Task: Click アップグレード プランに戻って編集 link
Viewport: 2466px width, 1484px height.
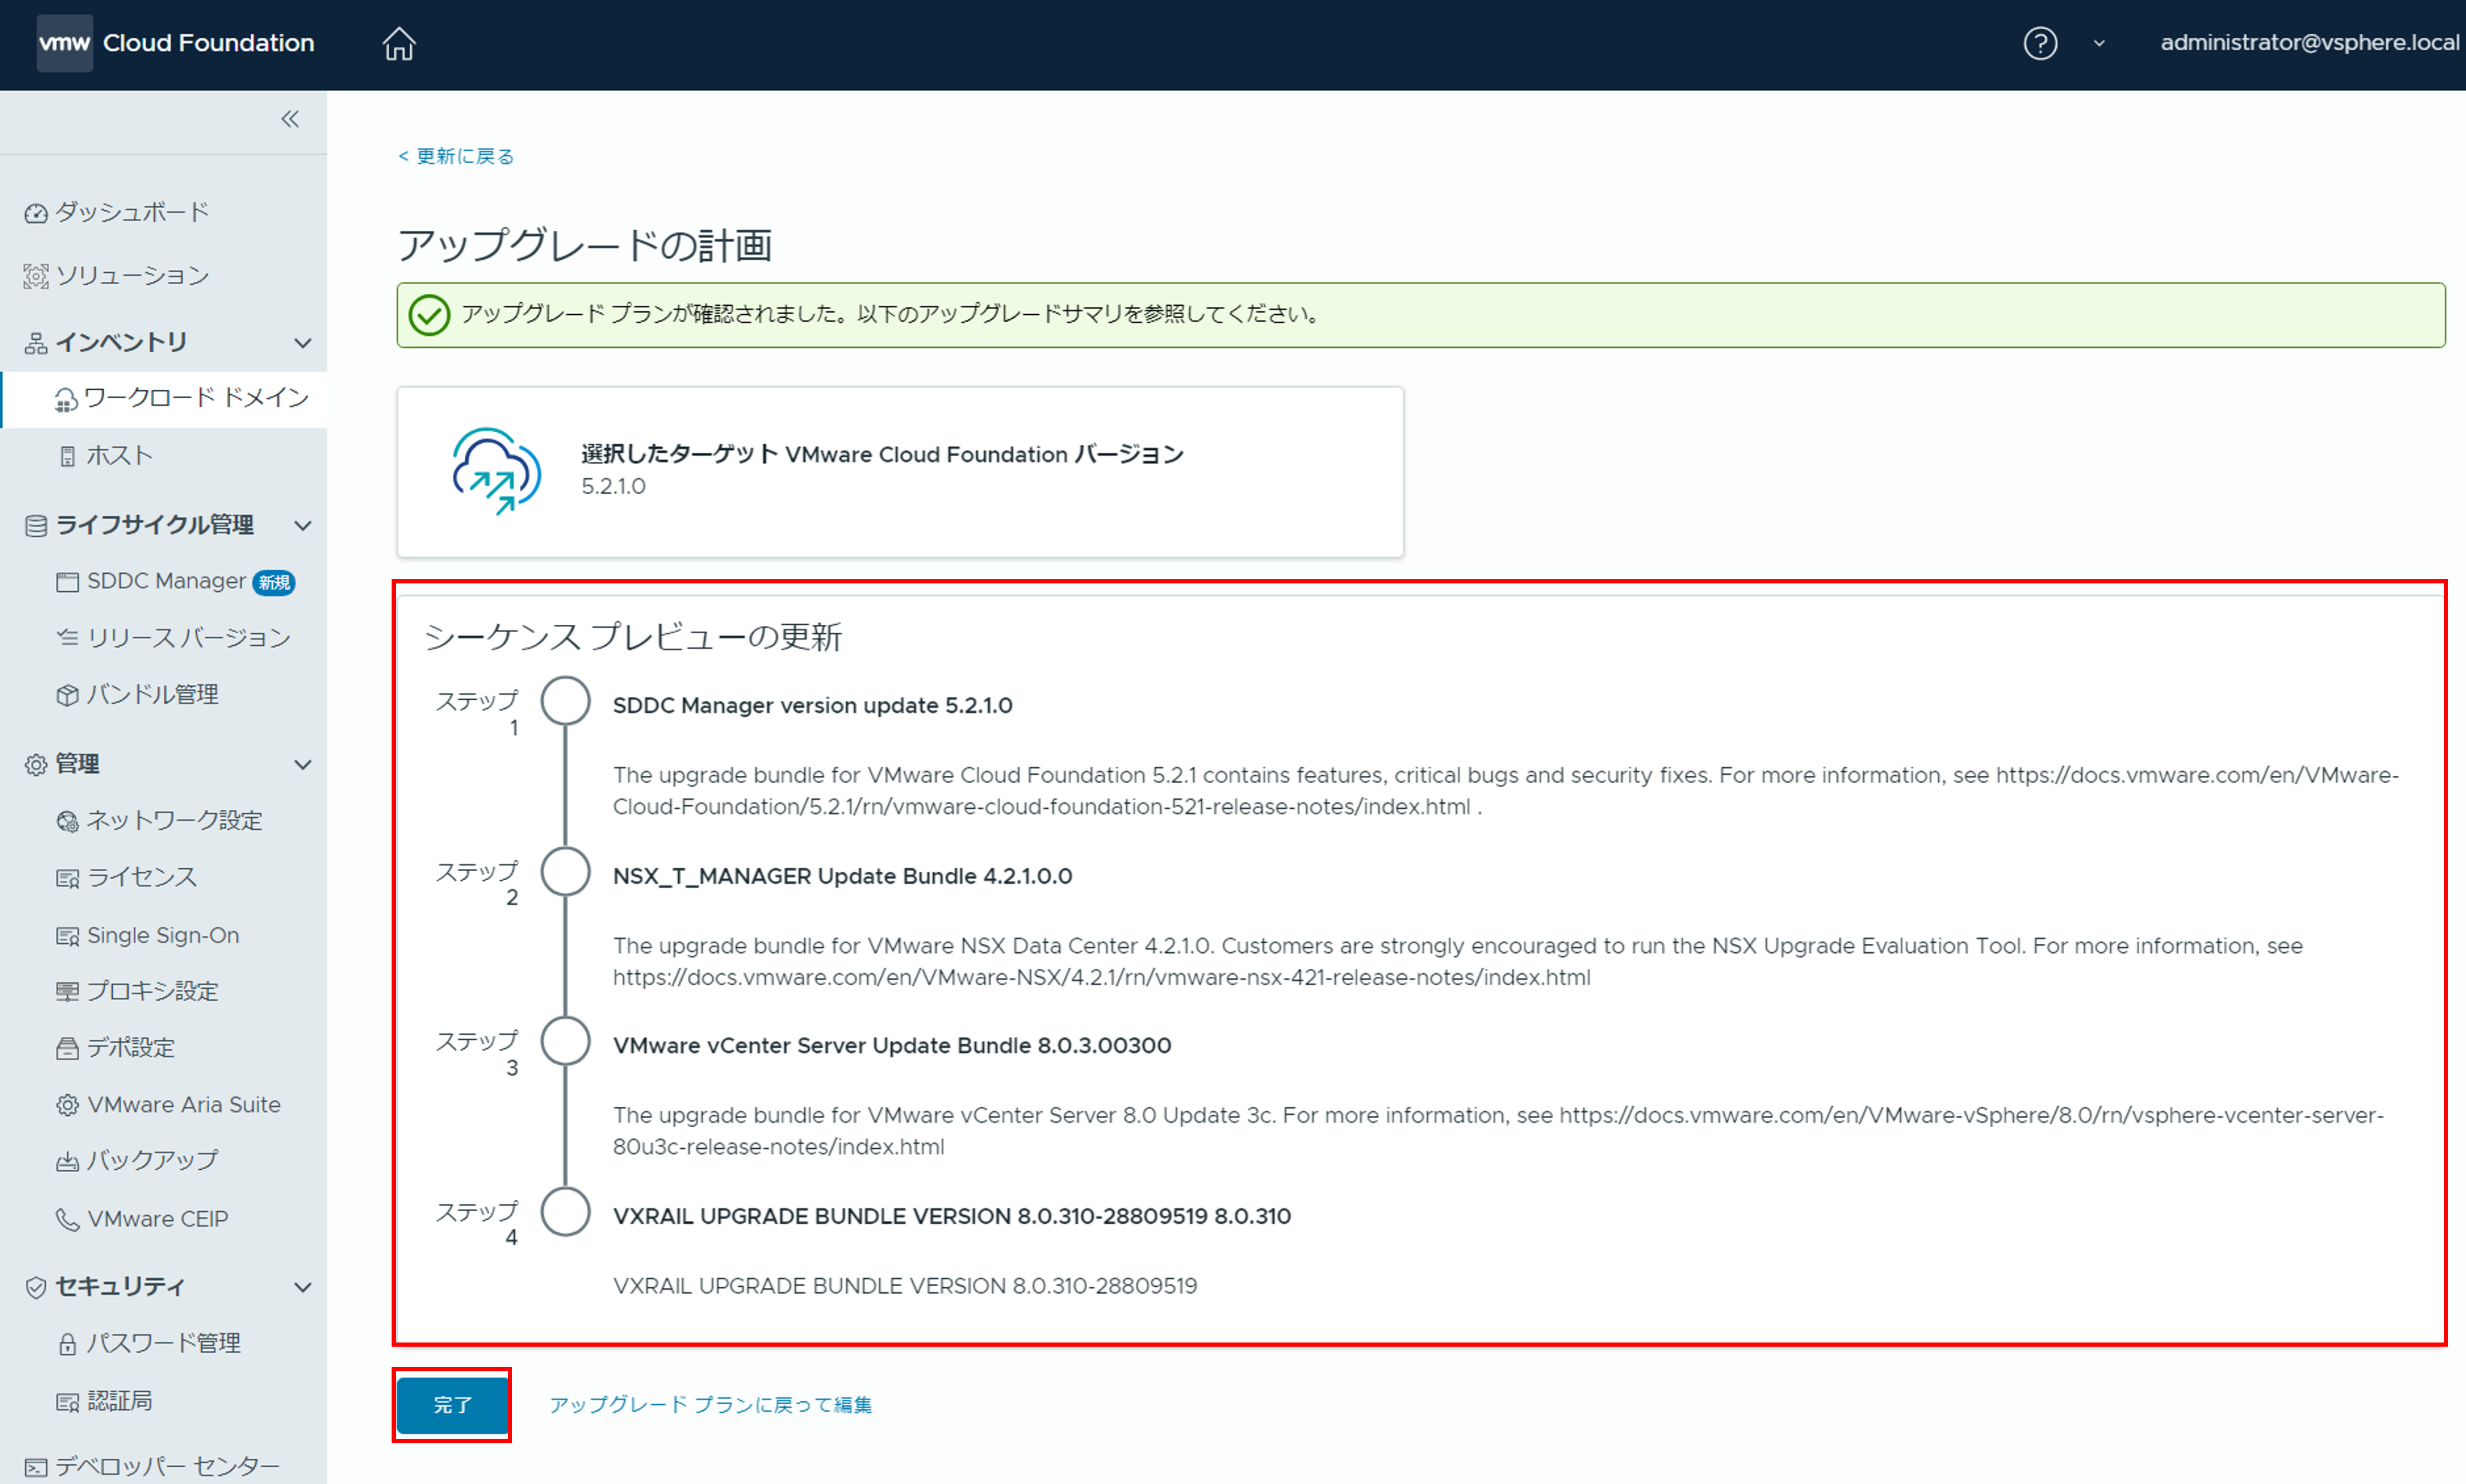Action: 710,1404
